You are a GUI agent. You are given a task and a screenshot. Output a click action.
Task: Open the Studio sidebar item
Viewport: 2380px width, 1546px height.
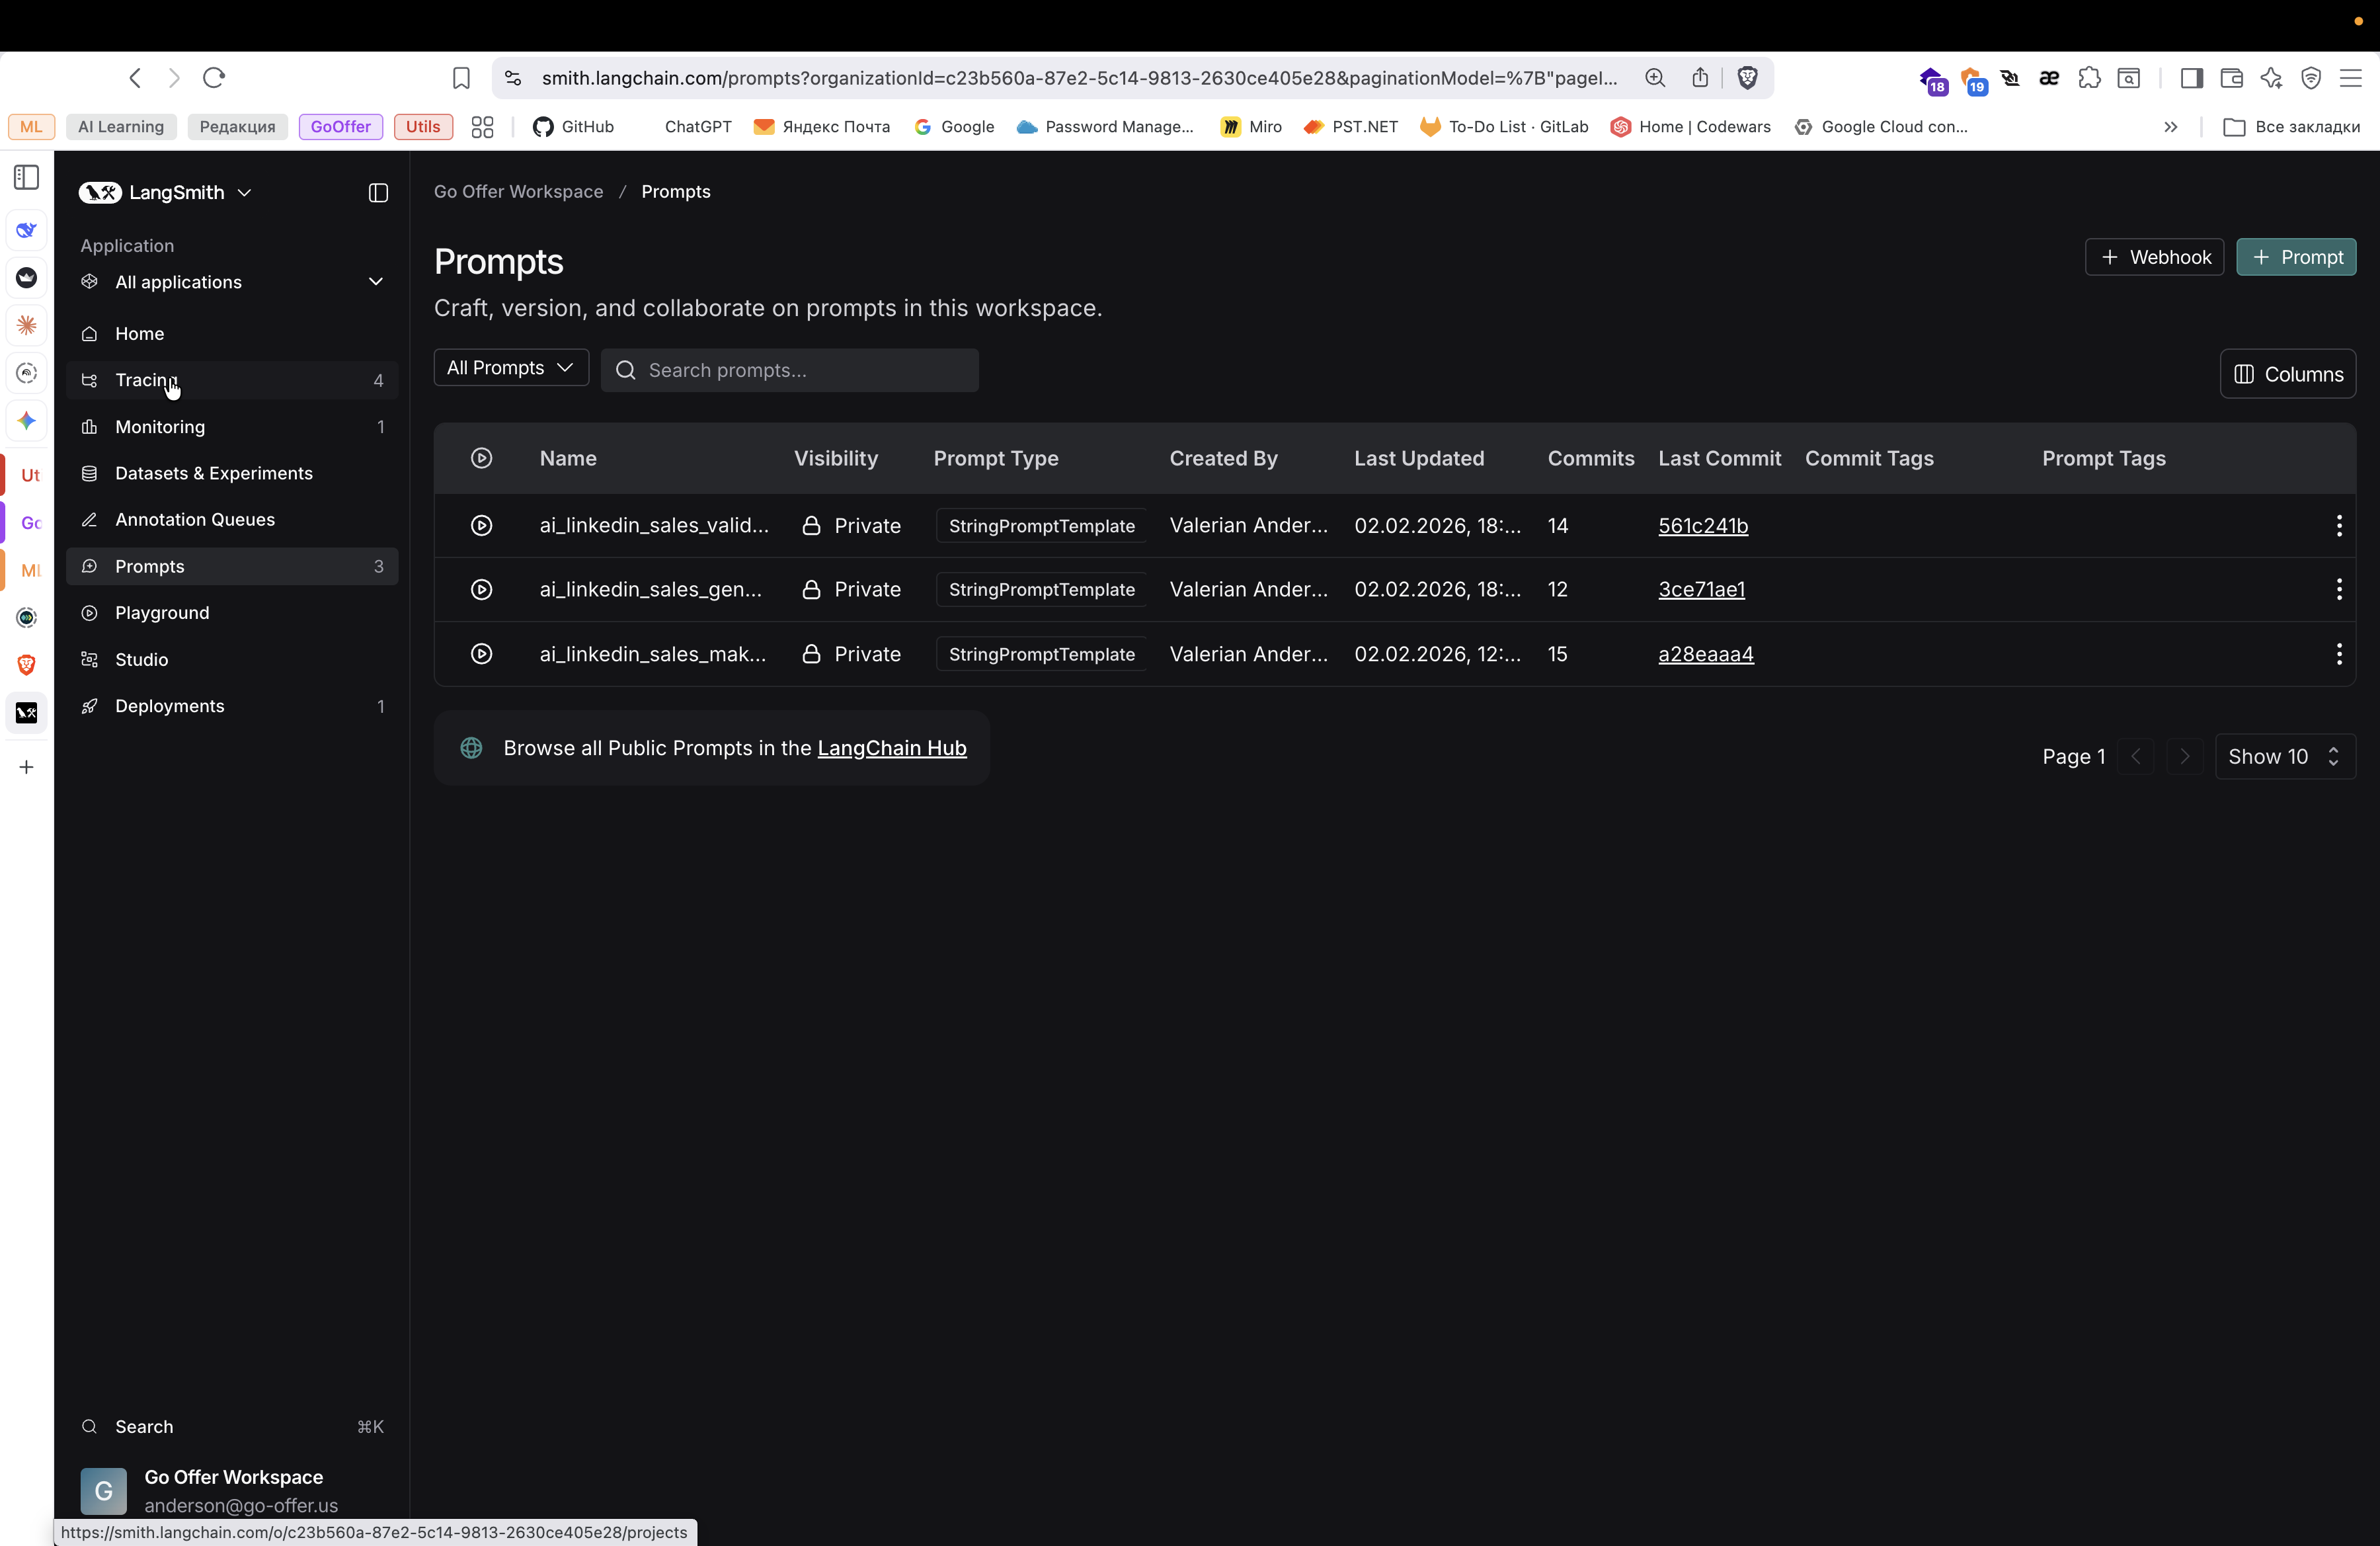(141, 660)
